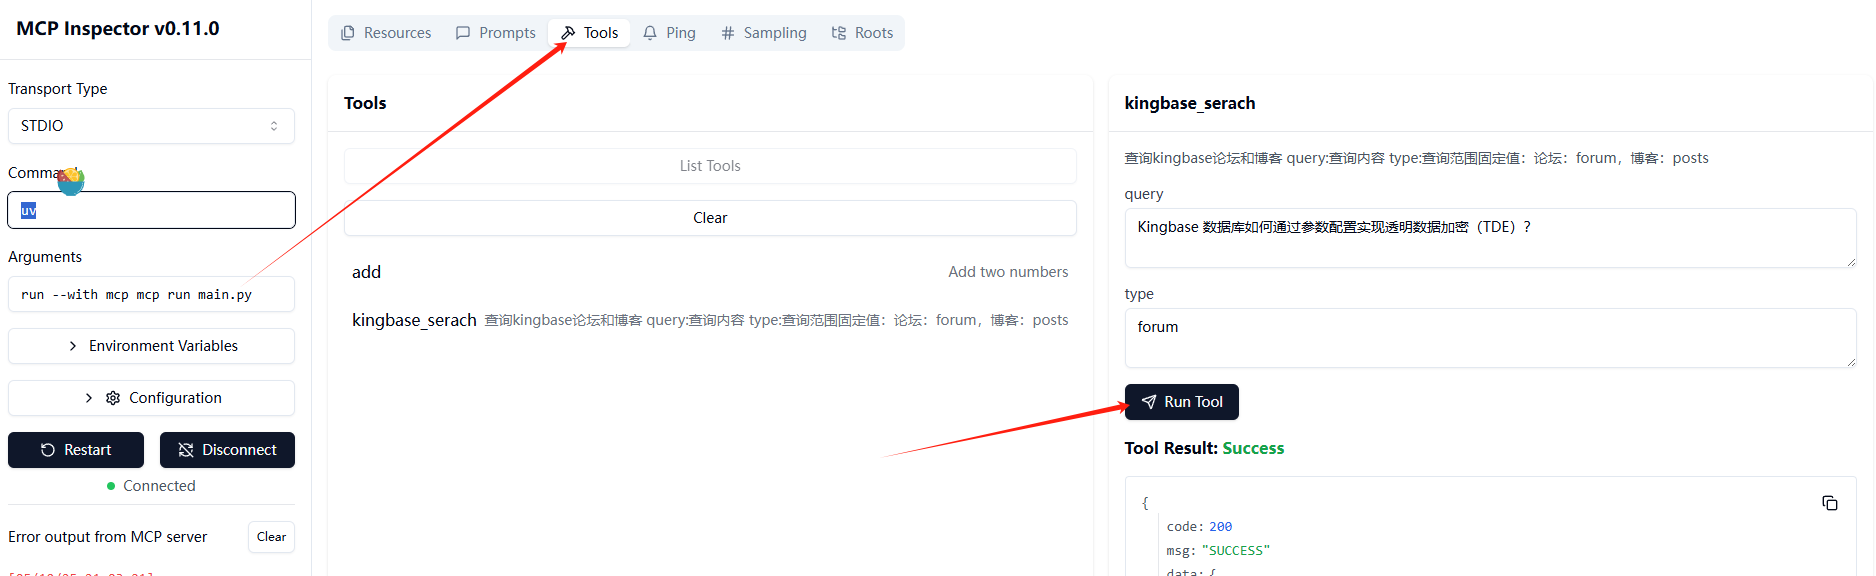Restart the MCP server

(76, 450)
